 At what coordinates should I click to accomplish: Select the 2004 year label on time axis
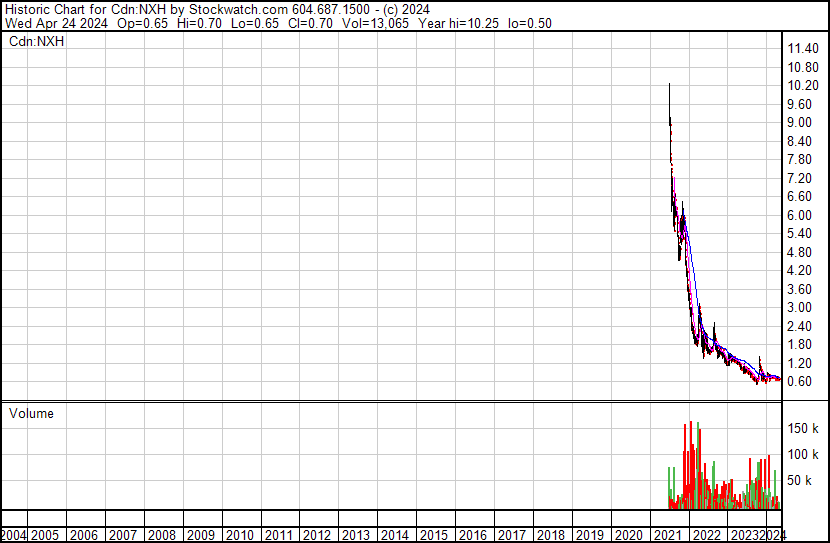pos(14,535)
